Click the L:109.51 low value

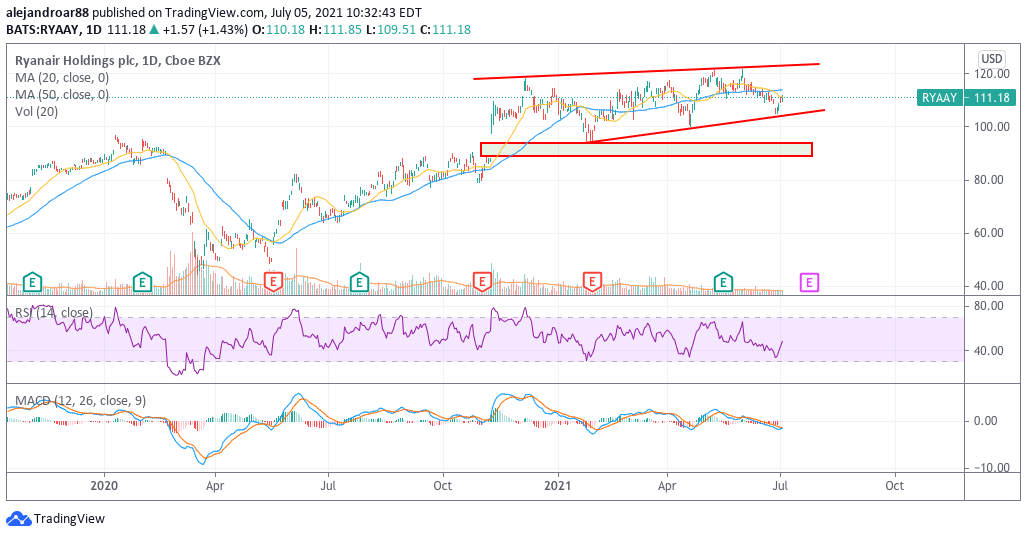click(392, 29)
